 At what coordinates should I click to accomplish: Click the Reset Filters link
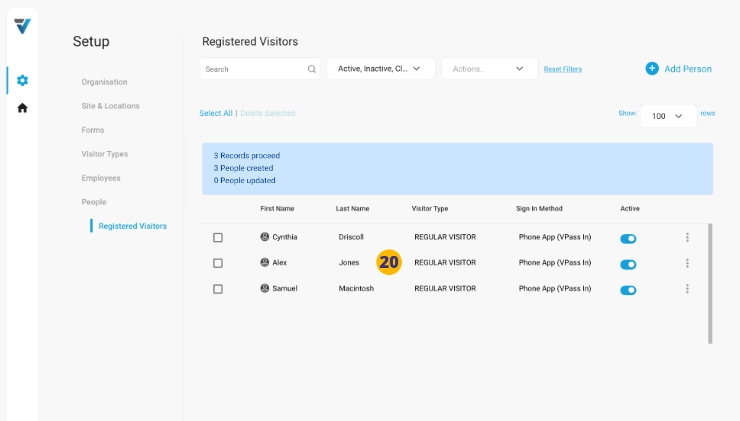pos(562,69)
